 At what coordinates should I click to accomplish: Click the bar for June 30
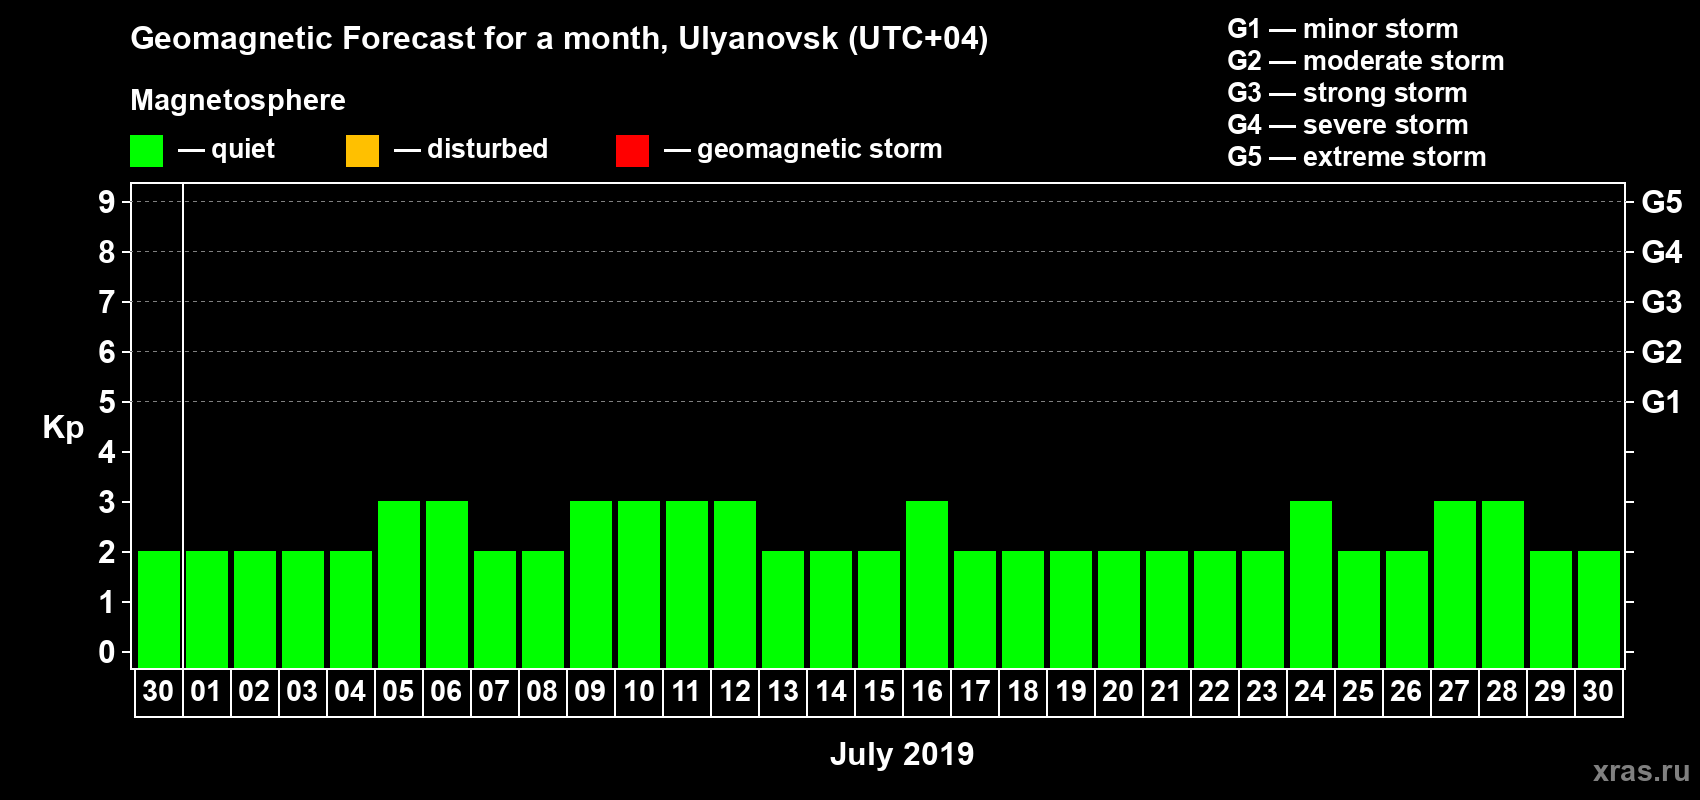coord(159,609)
